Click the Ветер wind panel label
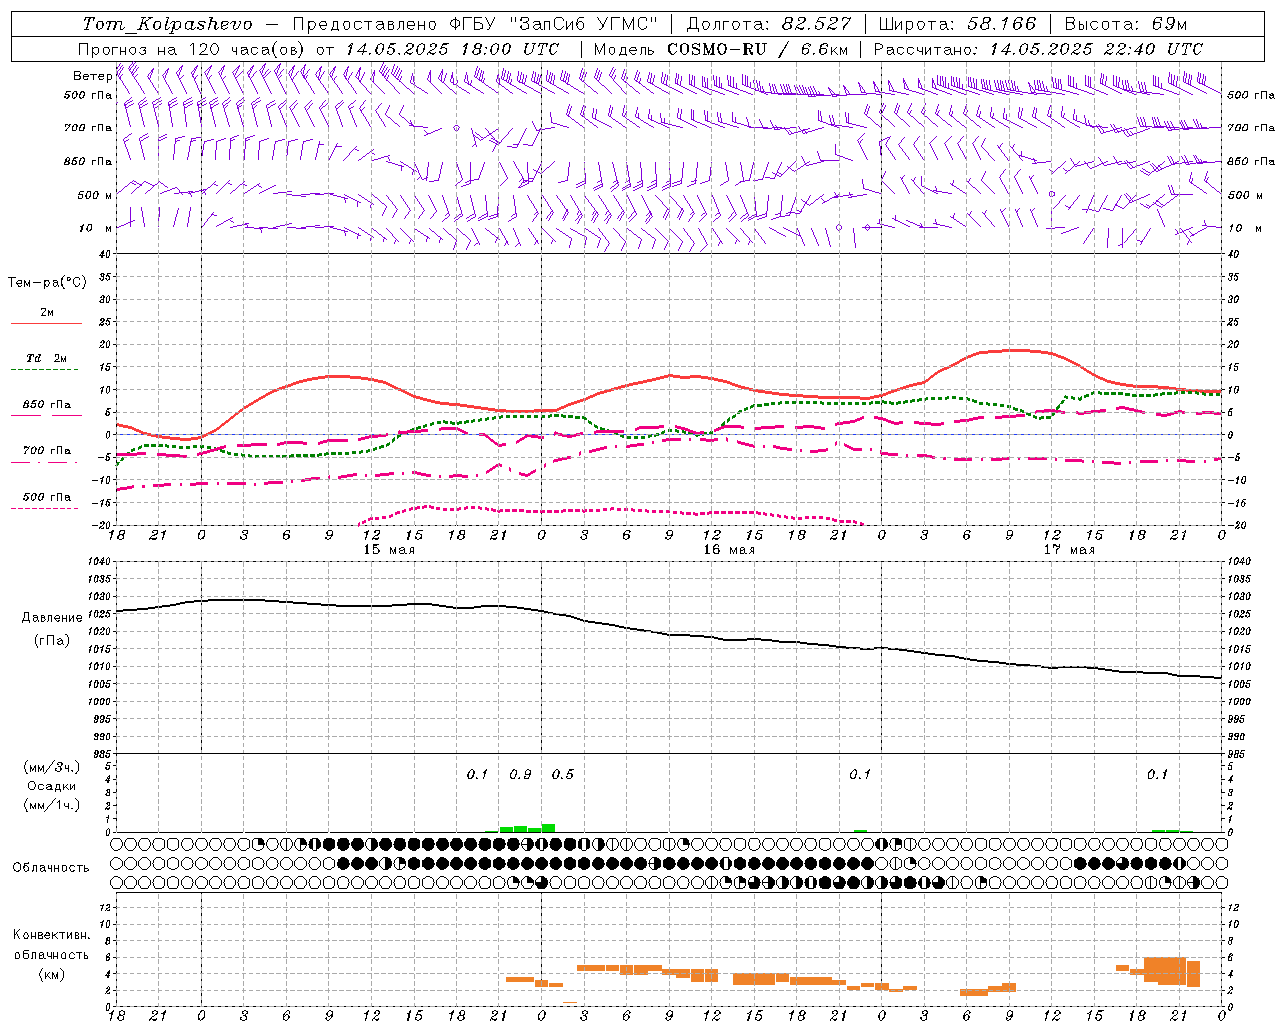Viewport: 1280px width, 1024px height. (91, 76)
